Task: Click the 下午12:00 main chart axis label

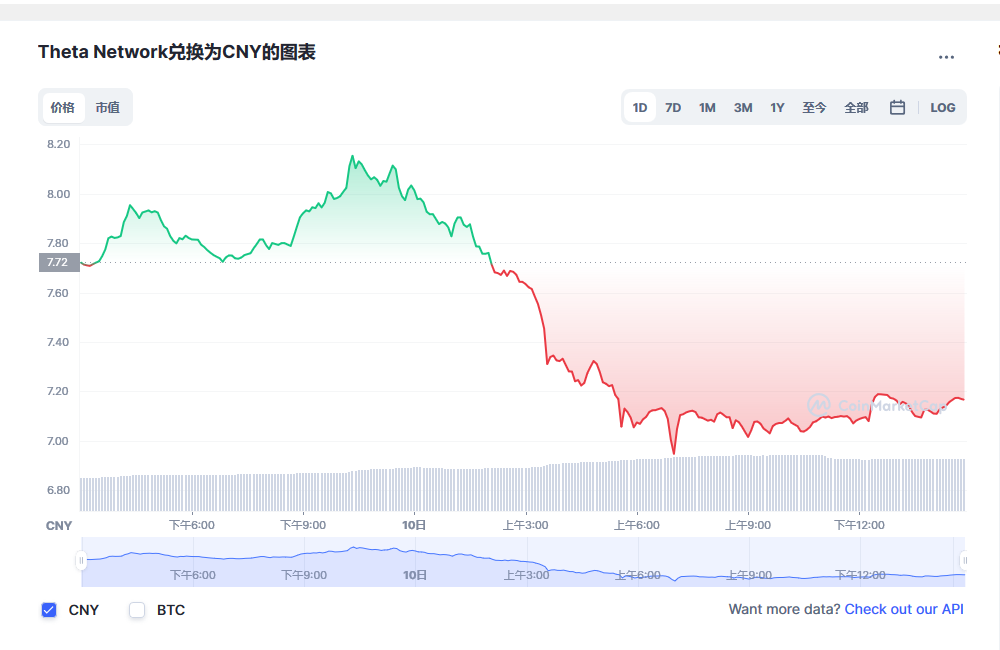Action: tap(859, 525)
